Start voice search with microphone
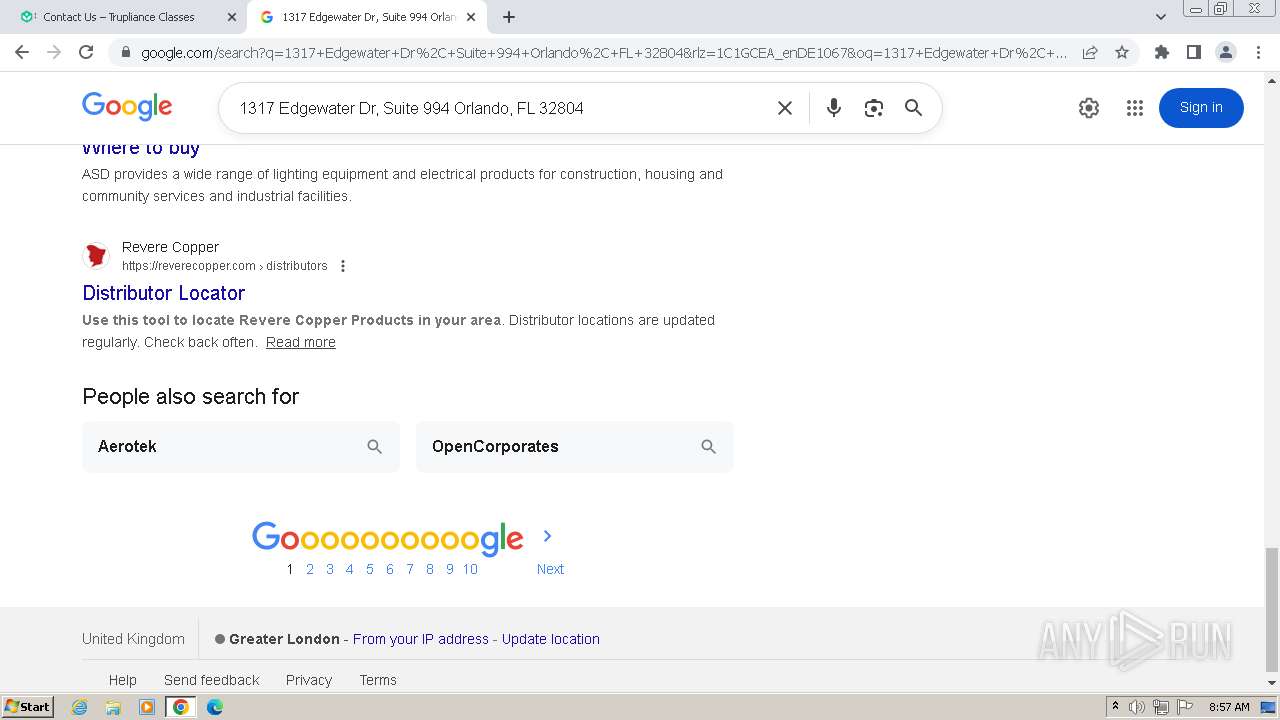Screen dimensions: 1280x720 [833, 108]
